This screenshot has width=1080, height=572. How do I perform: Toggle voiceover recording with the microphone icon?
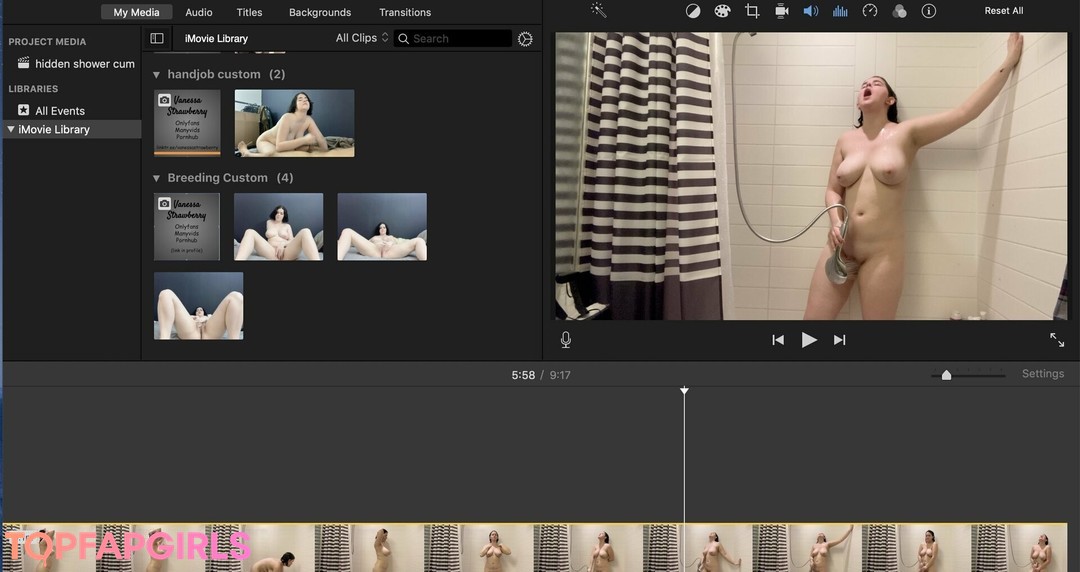point(566,340)
